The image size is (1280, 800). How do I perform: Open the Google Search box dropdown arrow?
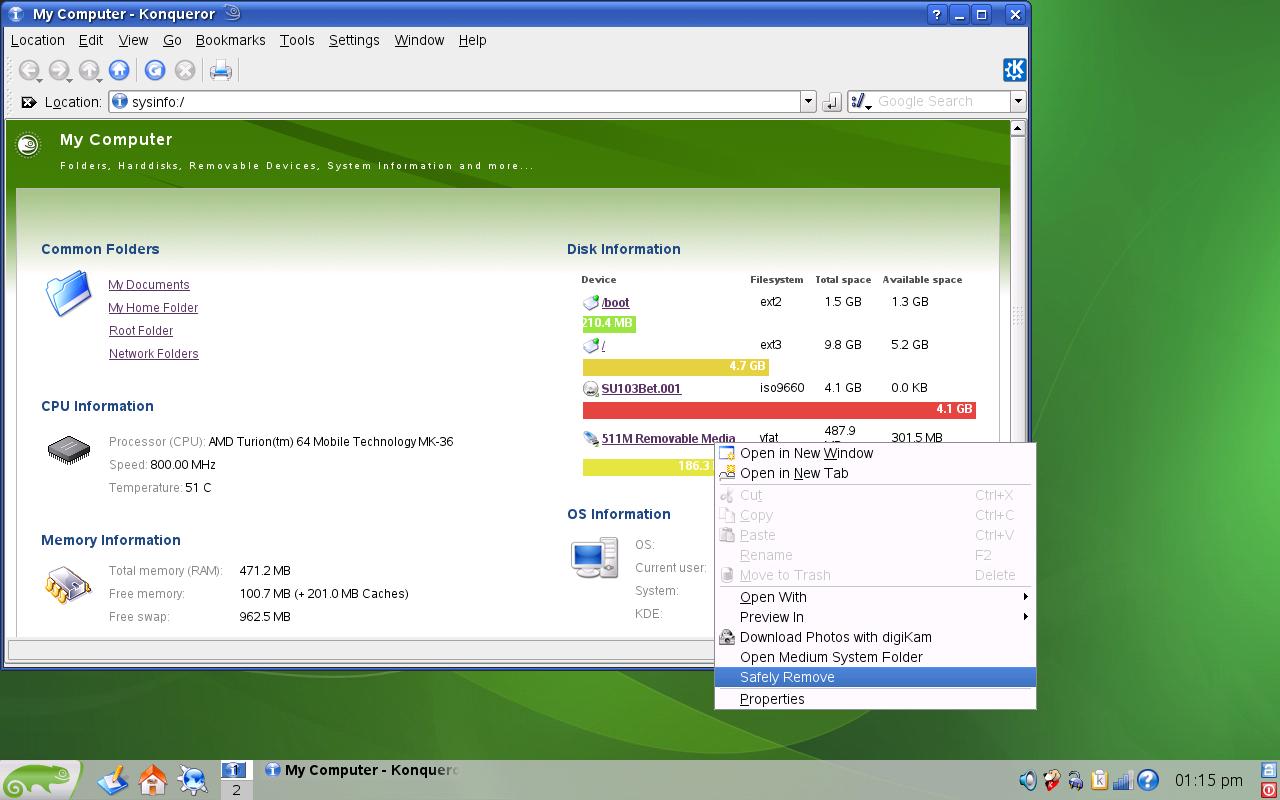click(1018, 101)
